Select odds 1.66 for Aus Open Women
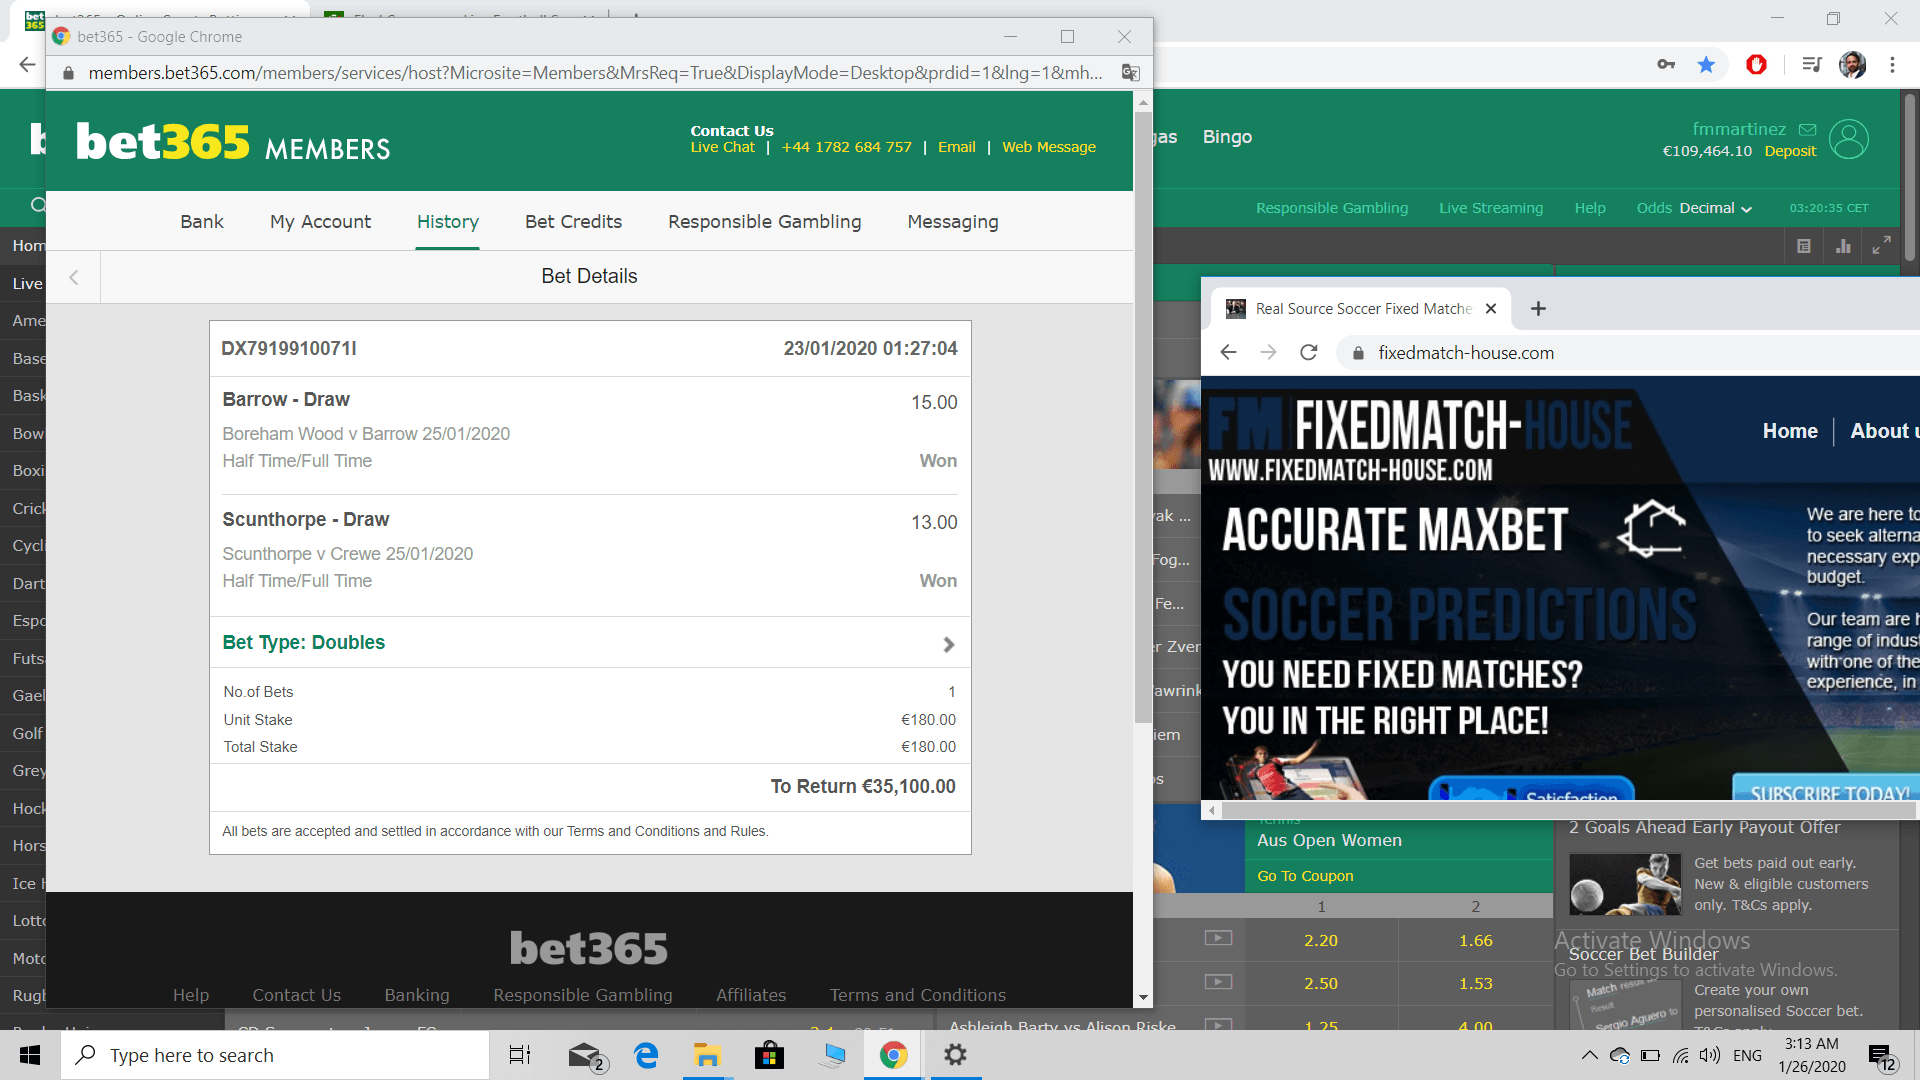The image size is (1920, 1080). tap(1475, 940)
